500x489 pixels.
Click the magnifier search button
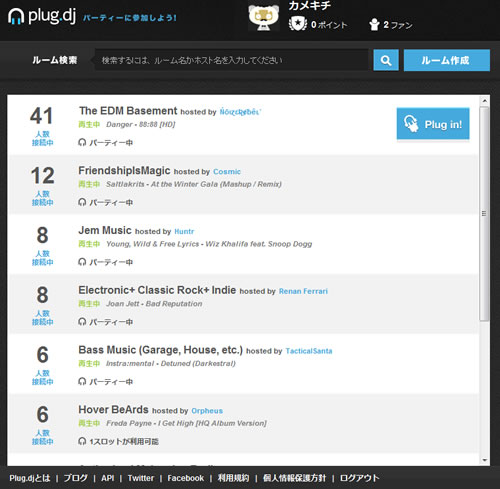pyautogui.click(x=386, y=60)
